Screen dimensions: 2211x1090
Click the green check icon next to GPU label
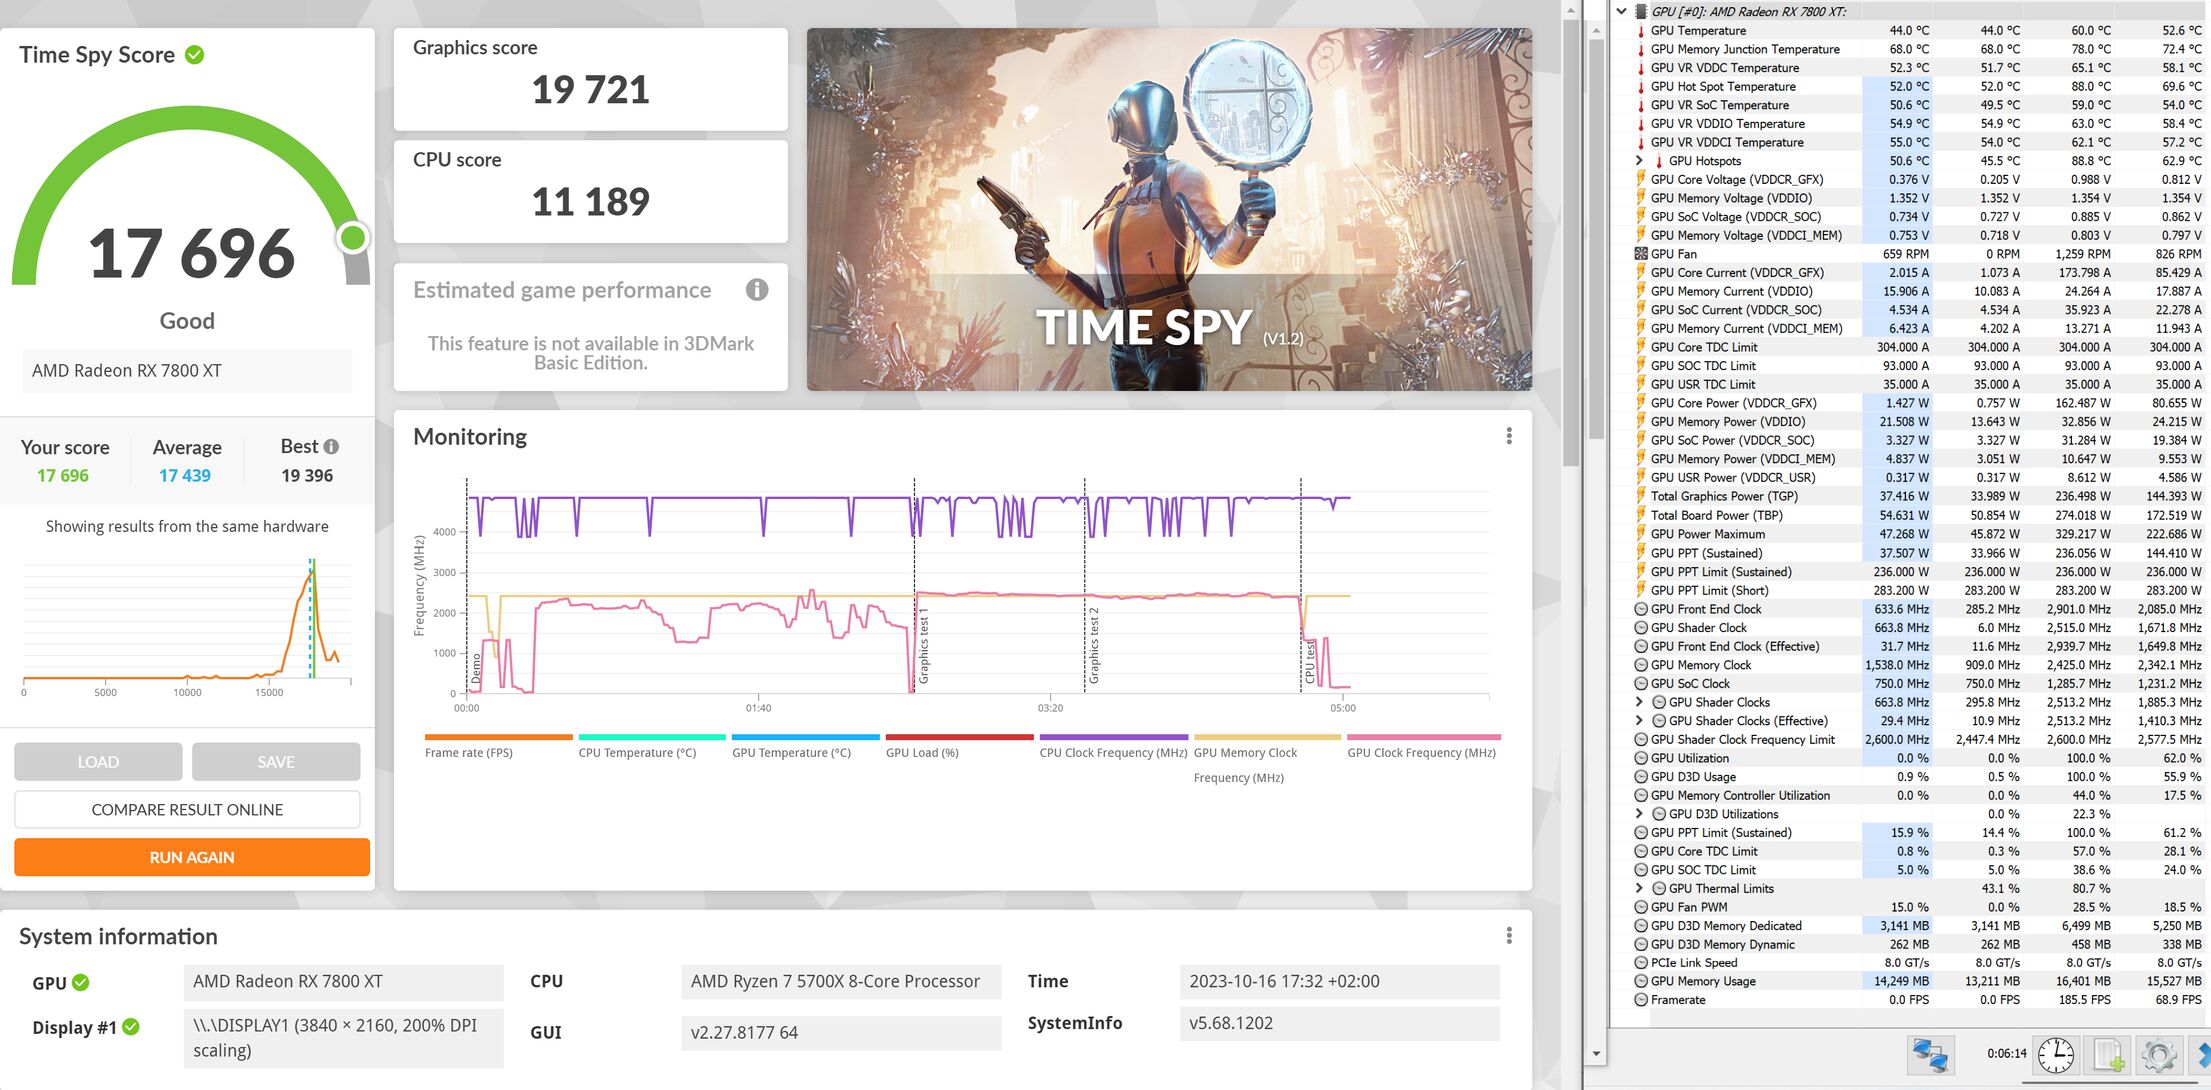pos(81,982)
